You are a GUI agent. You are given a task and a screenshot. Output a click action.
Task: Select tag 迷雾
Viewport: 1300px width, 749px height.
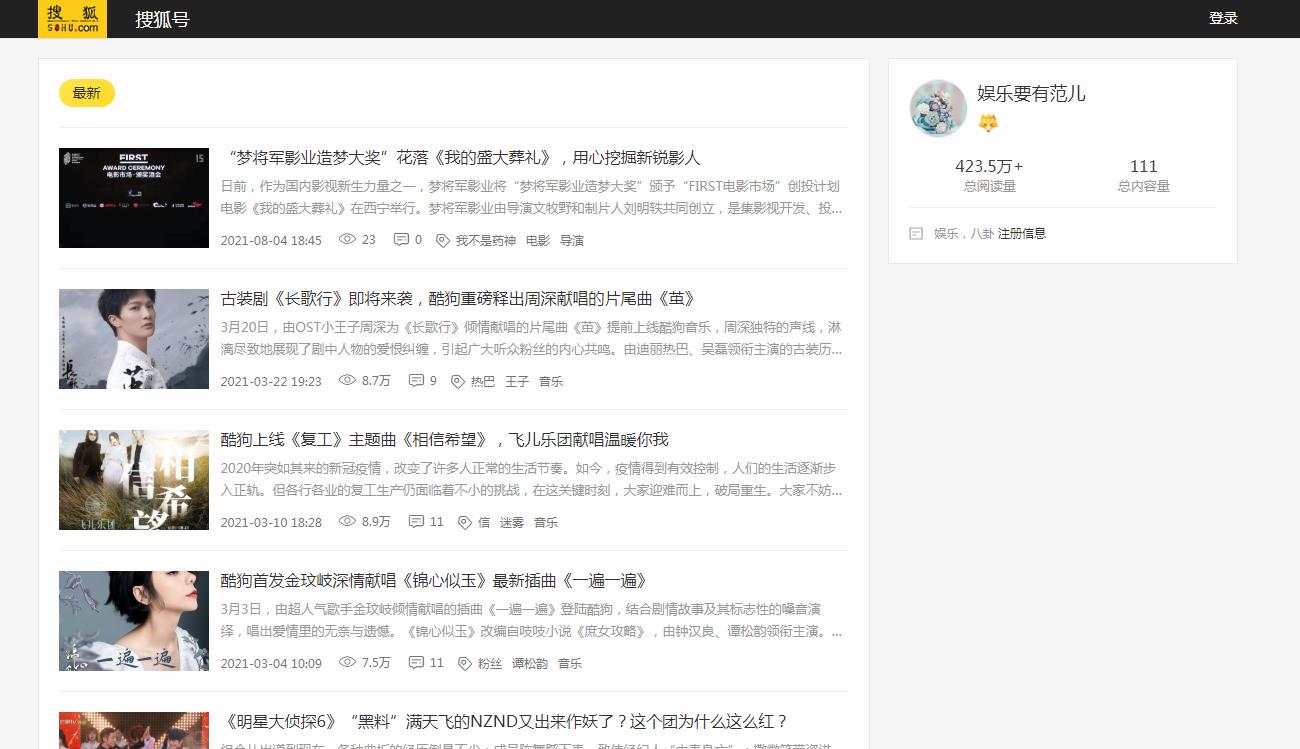pos(512,523)
